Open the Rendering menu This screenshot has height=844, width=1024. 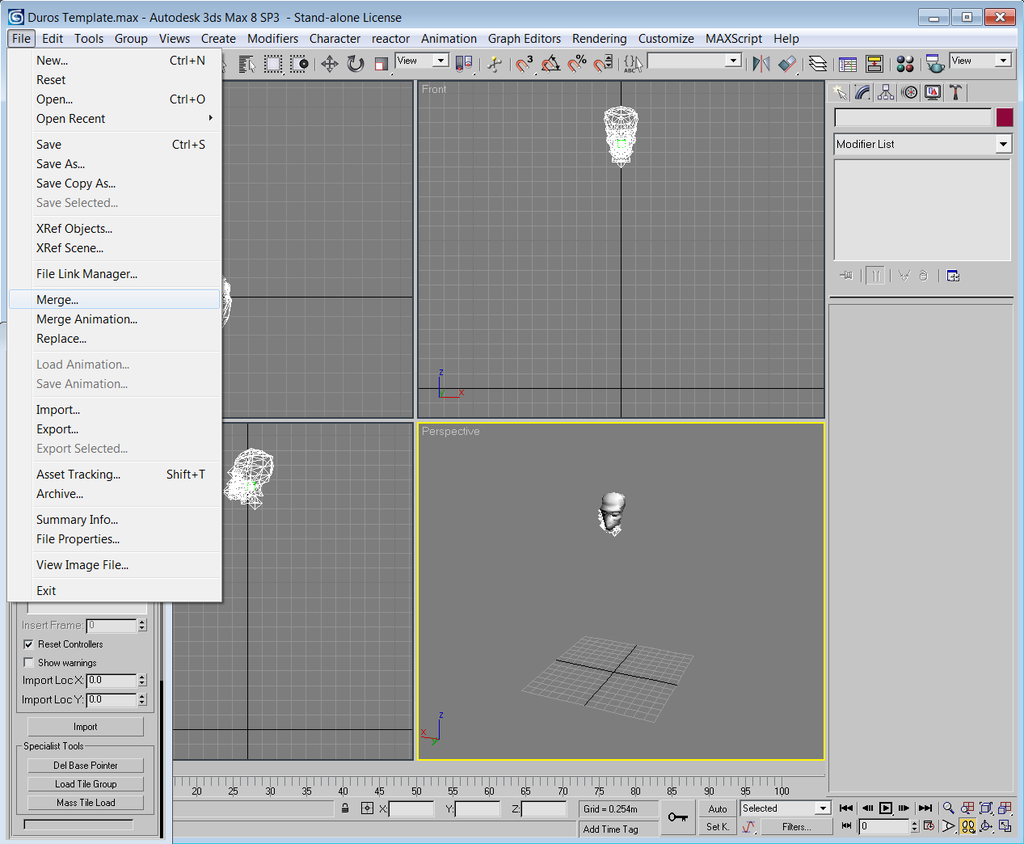[x=599, y=39]
